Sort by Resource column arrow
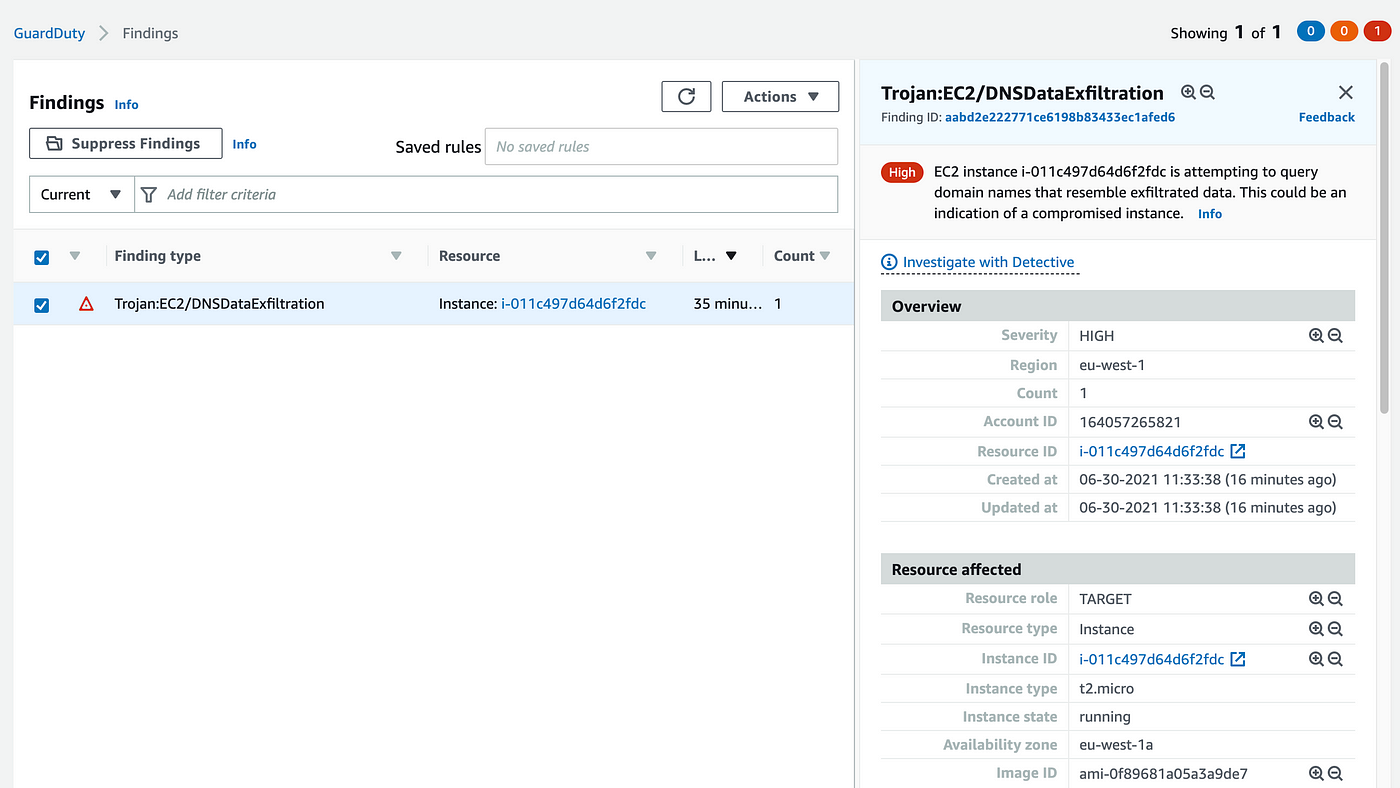Screen dimensions: 1400x788 point(651,256)
